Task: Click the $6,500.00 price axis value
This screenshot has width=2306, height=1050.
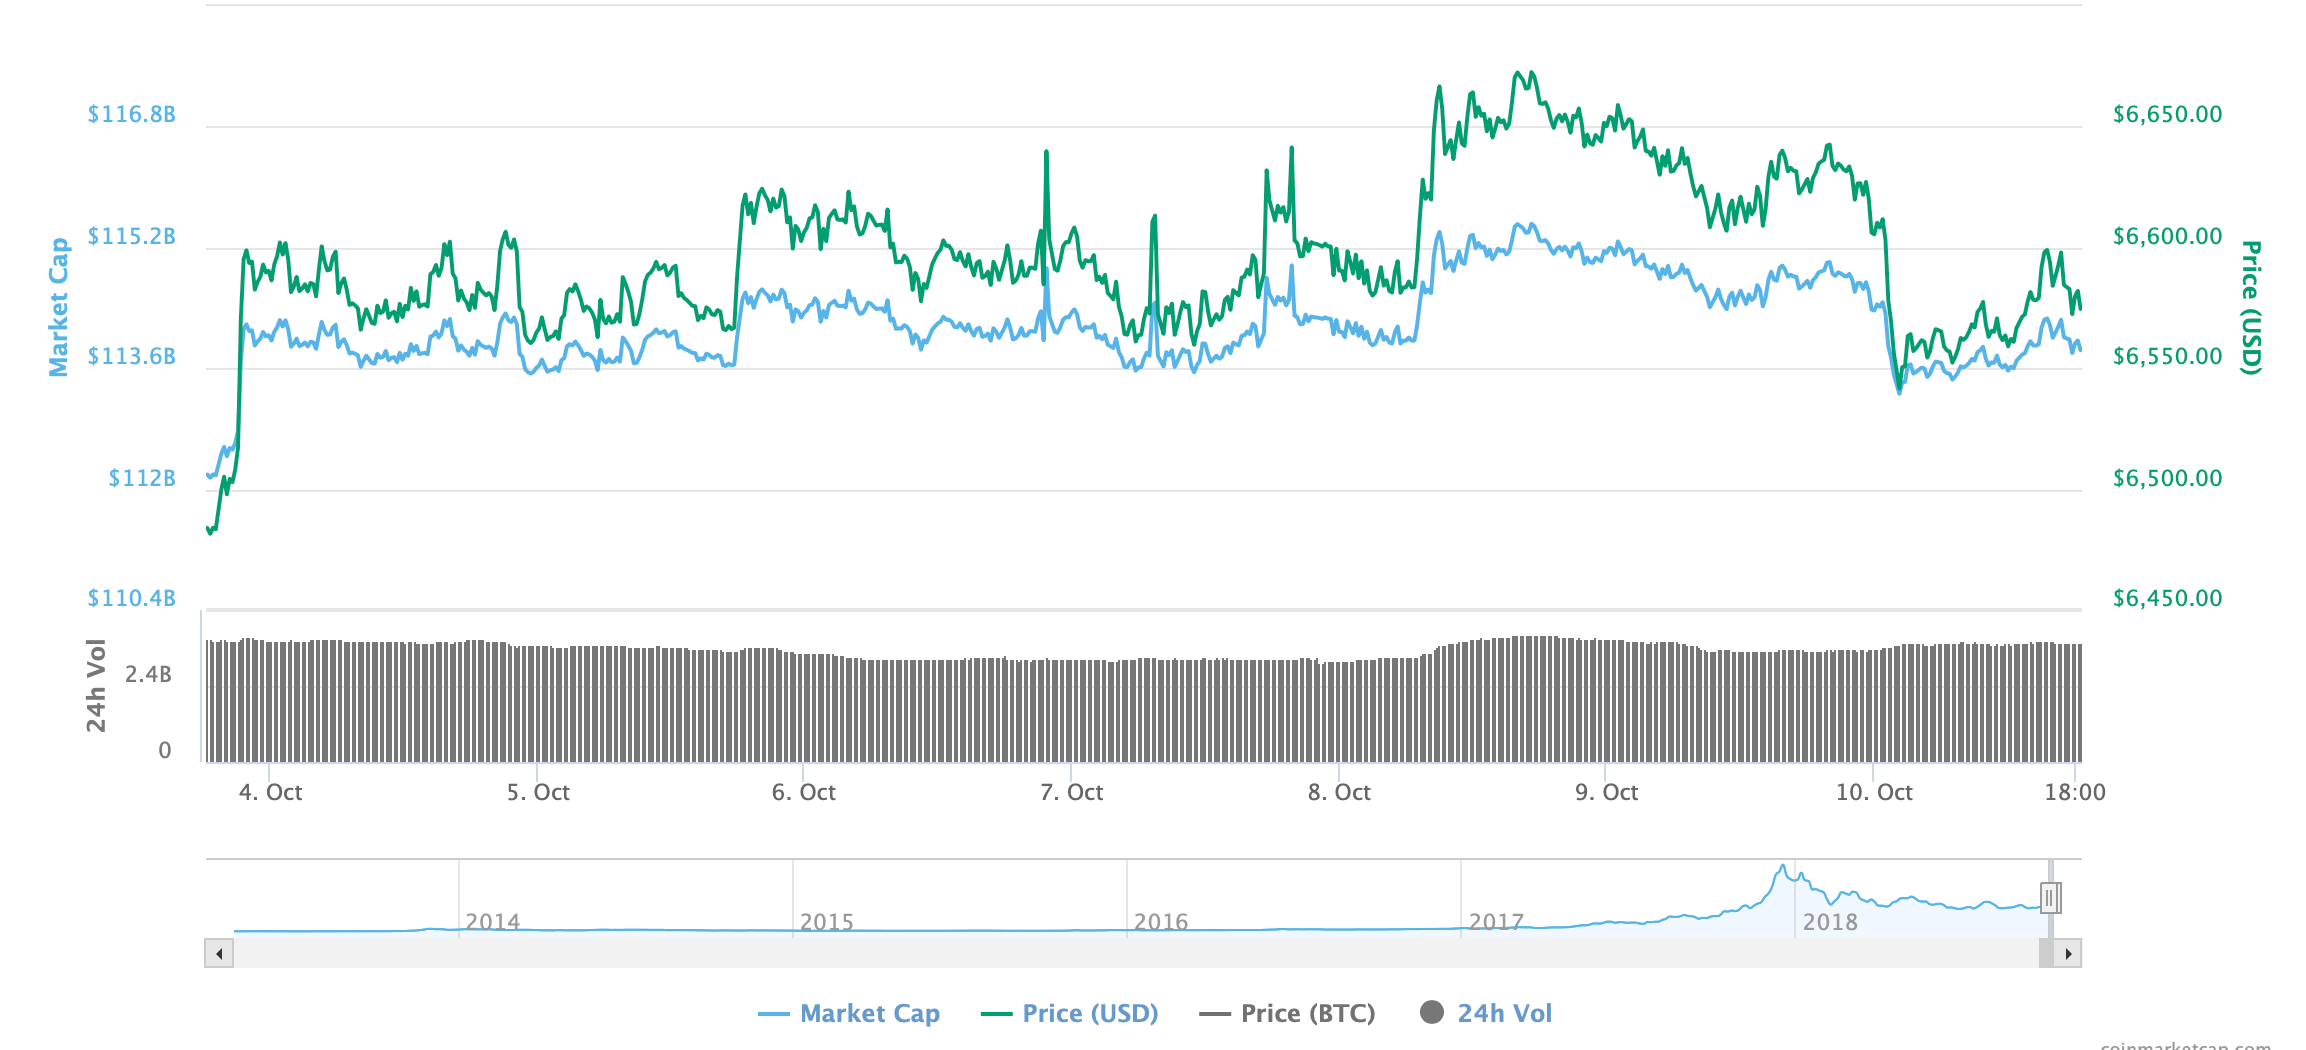Action: 2168,478
